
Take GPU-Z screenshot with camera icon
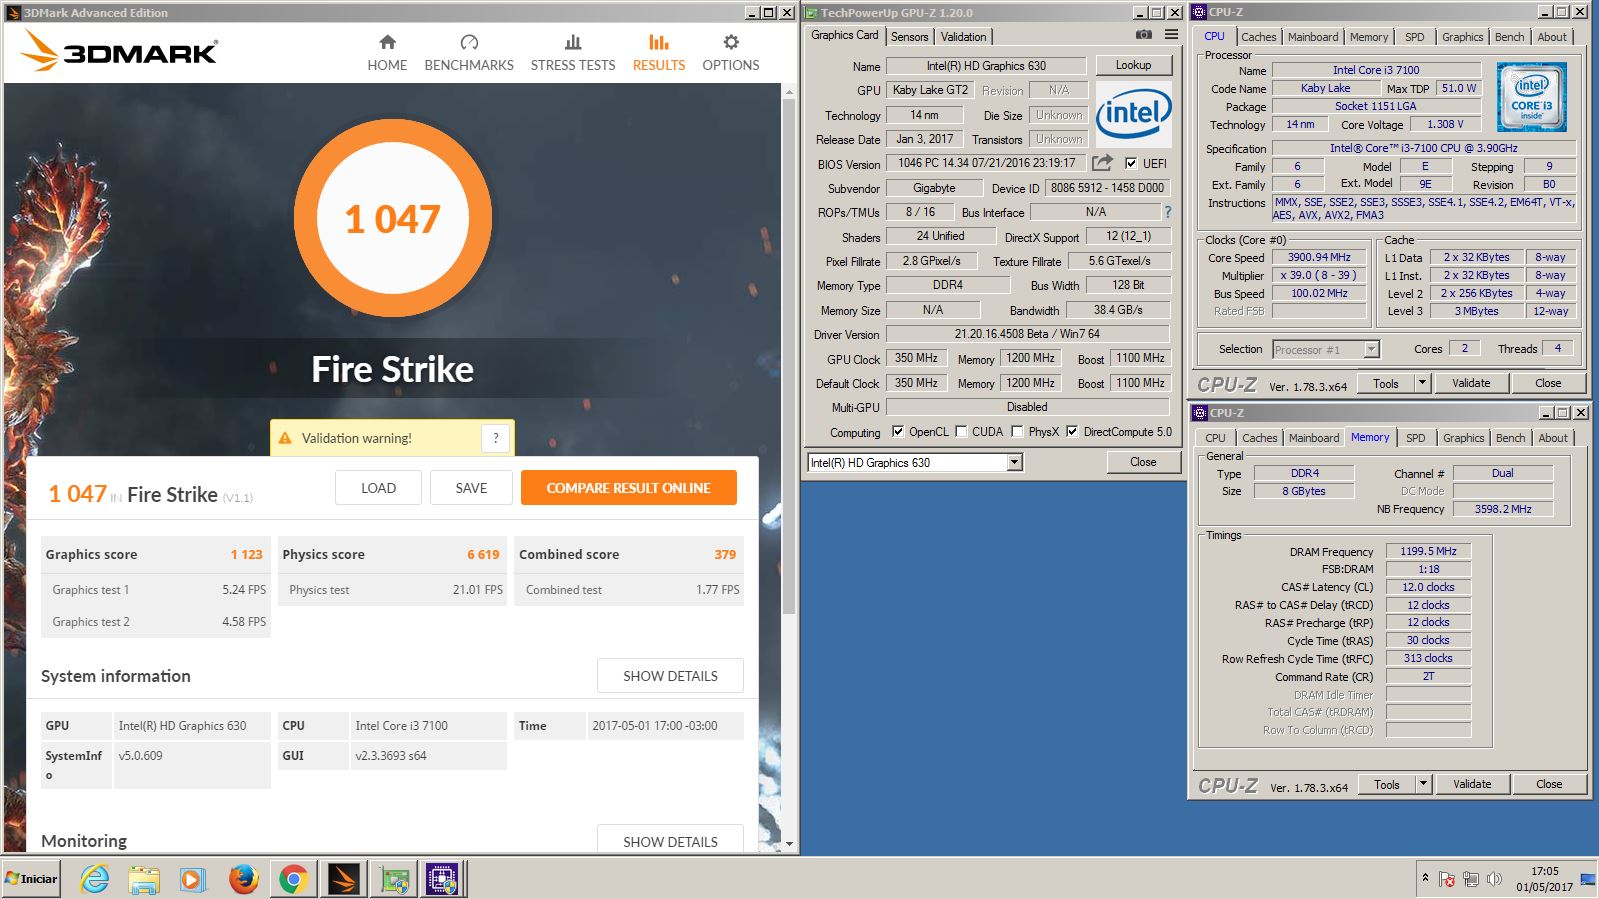tap(1144, 35)
